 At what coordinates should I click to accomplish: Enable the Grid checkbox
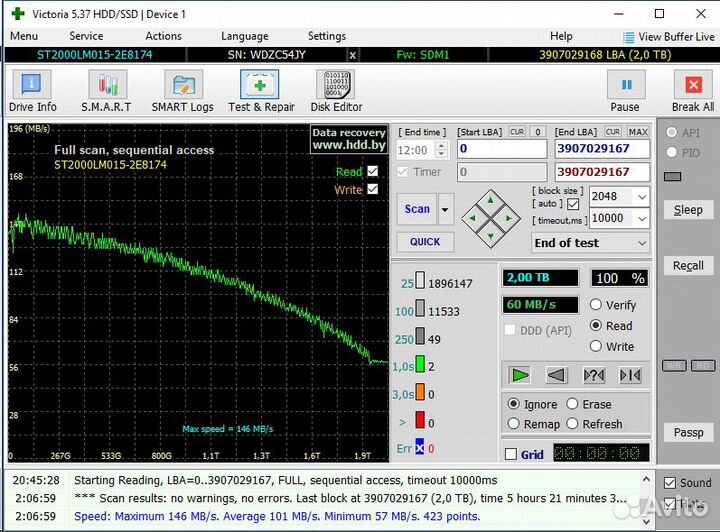pyautogui.click(x=511, y=454)
